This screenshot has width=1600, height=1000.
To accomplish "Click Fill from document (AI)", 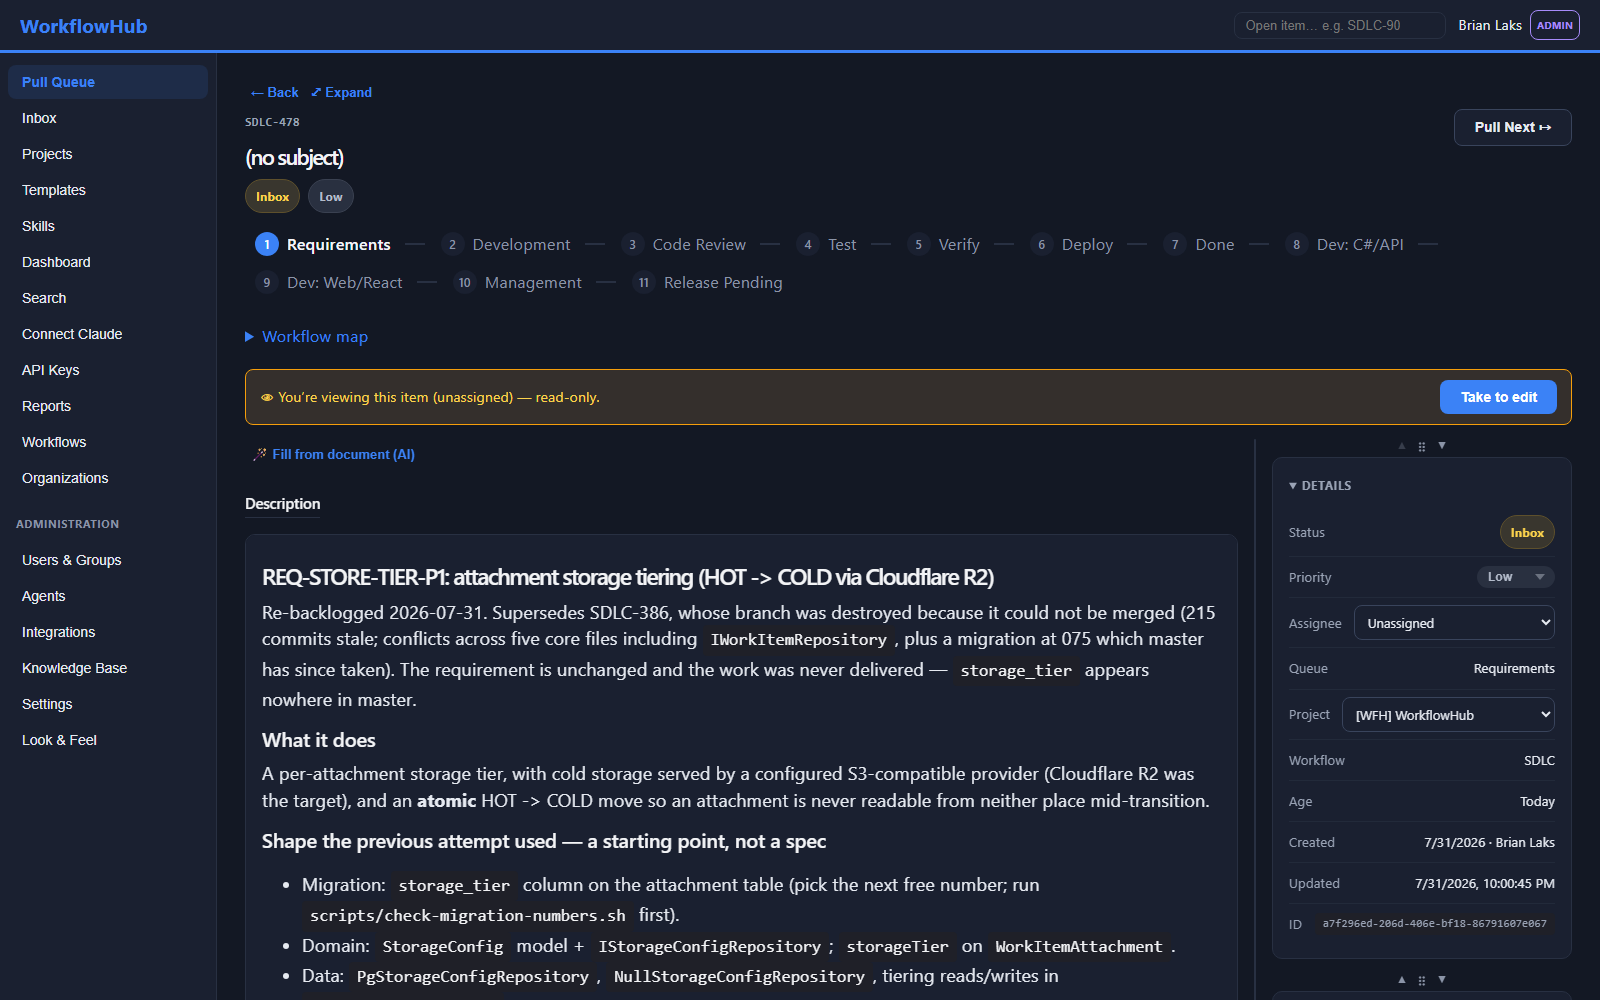I will [x=334, y=454].
